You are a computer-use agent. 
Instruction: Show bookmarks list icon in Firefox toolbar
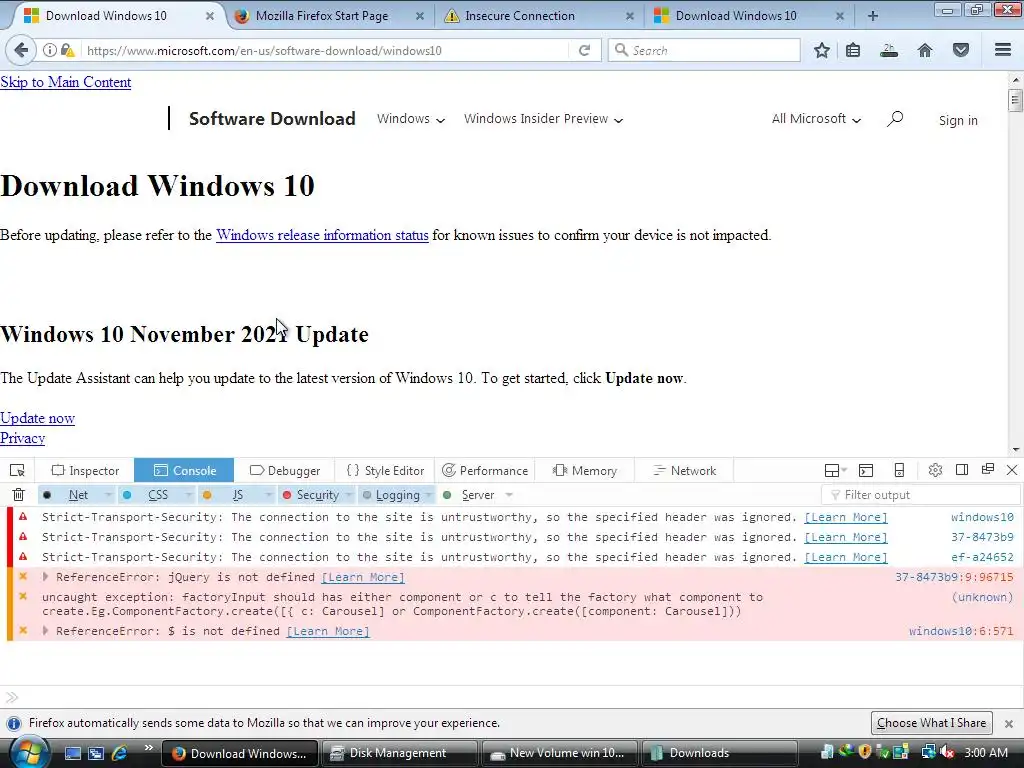coord(853,50)
